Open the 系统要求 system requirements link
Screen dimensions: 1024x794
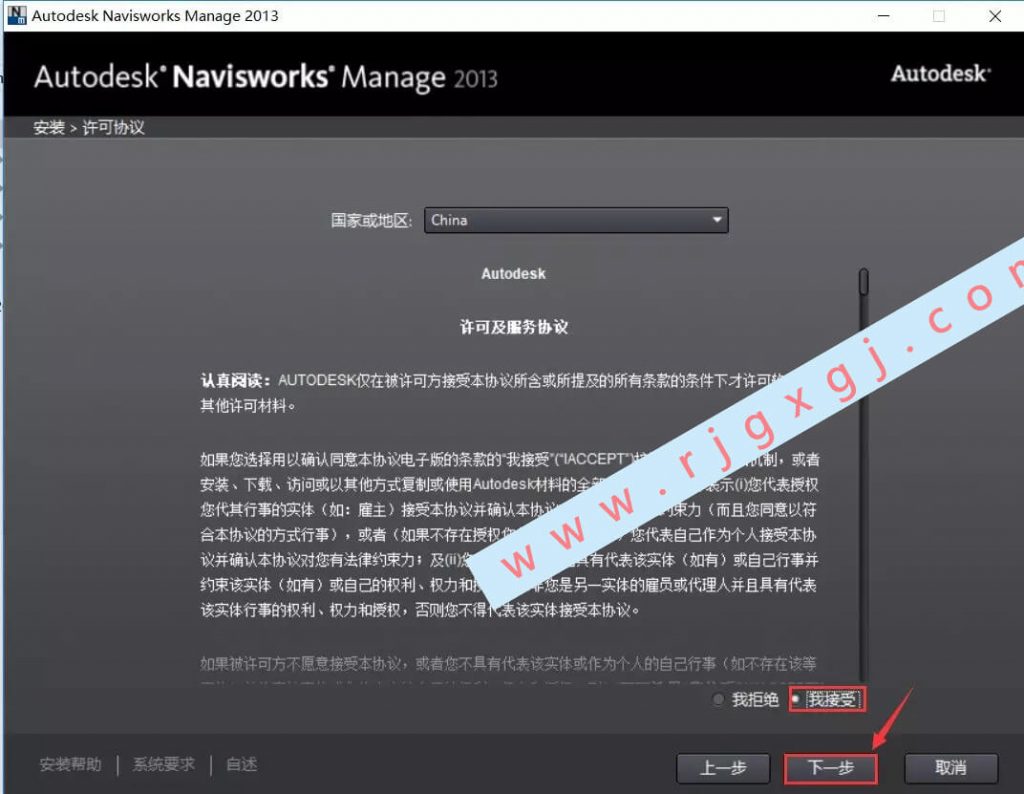click(164, 764)
